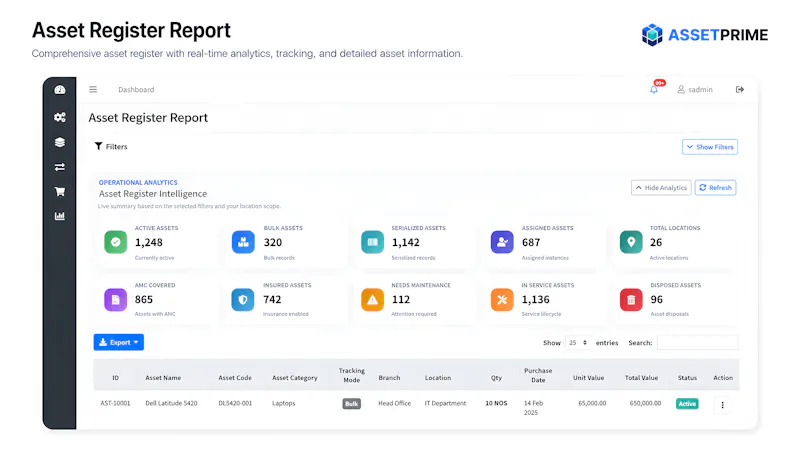The image size is (800, 450).
Task: Sort by the Tracking Mode column header
Action: [352, 375]
